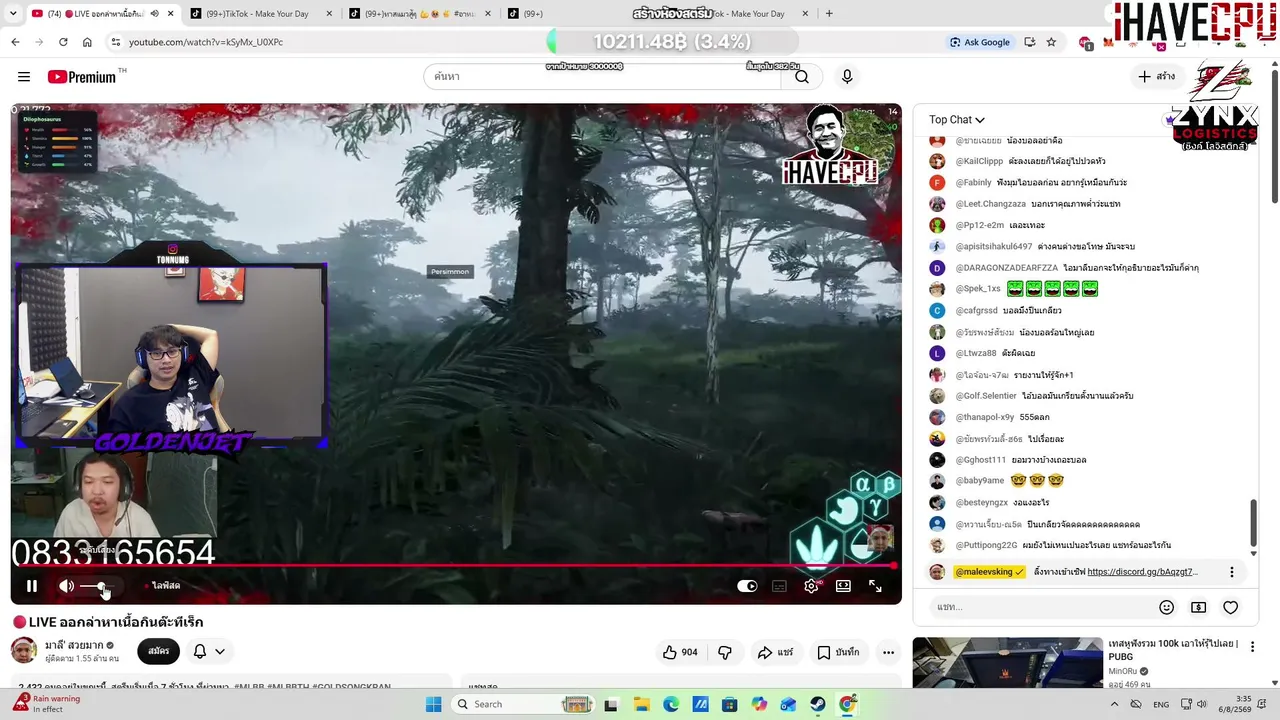Open the Windows Start menu

(x=433, y=704)
